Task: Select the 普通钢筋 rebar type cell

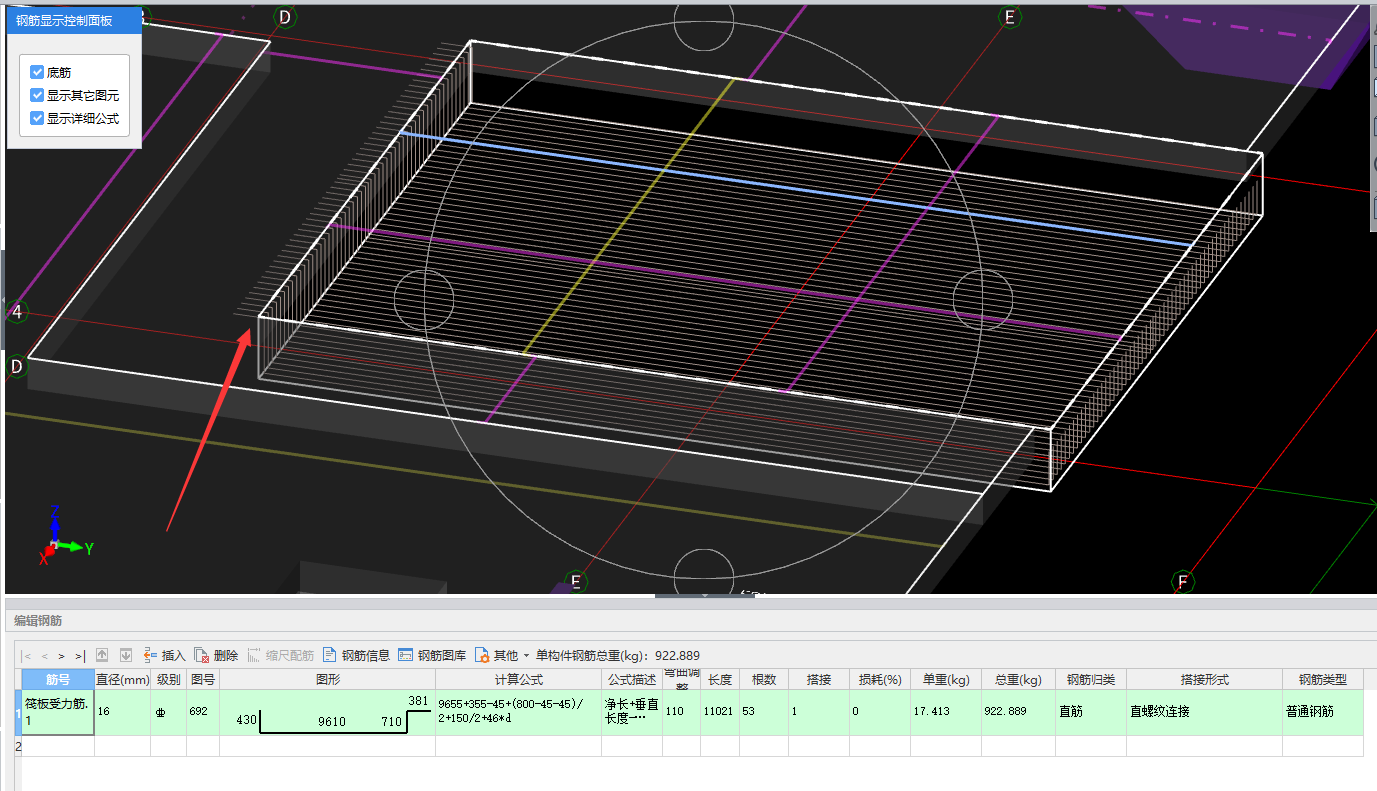Action: click(1322, 712)
